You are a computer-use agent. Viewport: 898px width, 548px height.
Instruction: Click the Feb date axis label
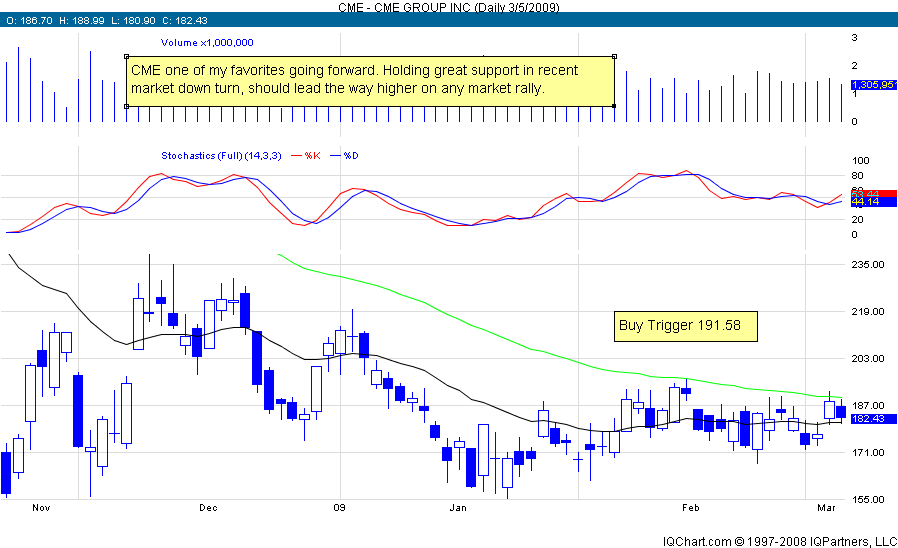pyautogui.click(x=691, y=507)
